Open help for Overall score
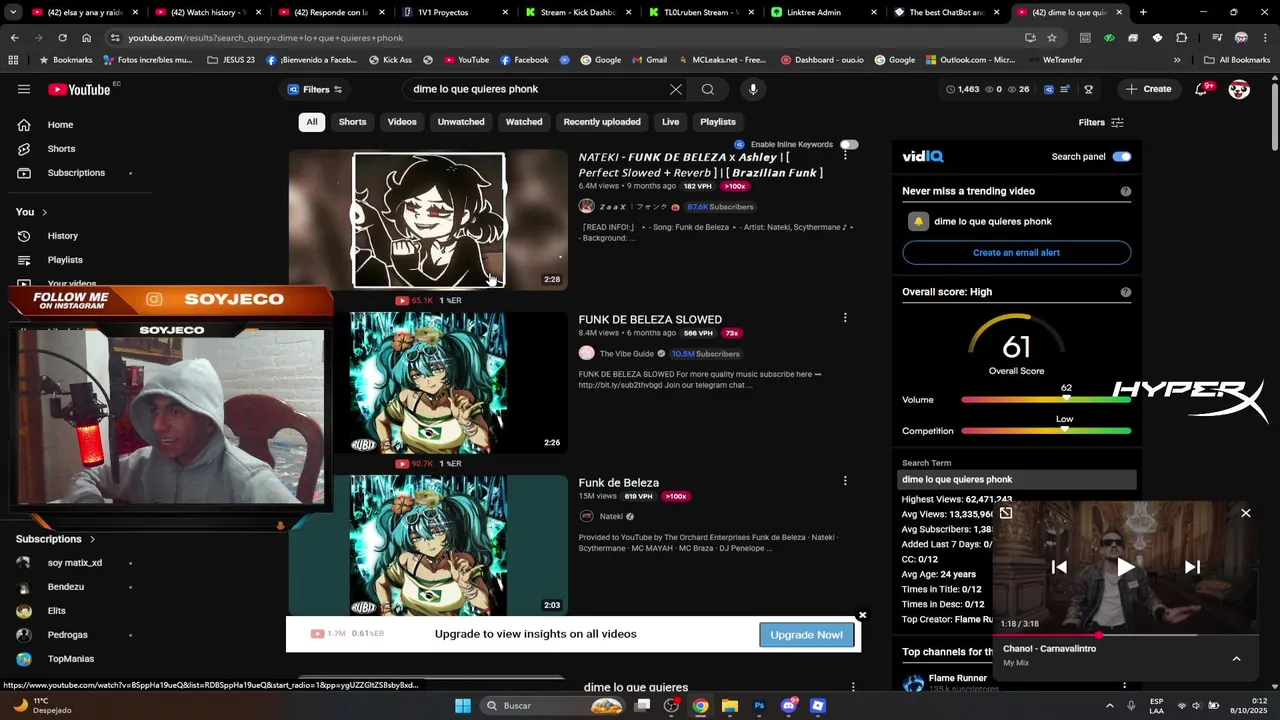This screenshot has width=1280, height=720. click(1126, 292)
